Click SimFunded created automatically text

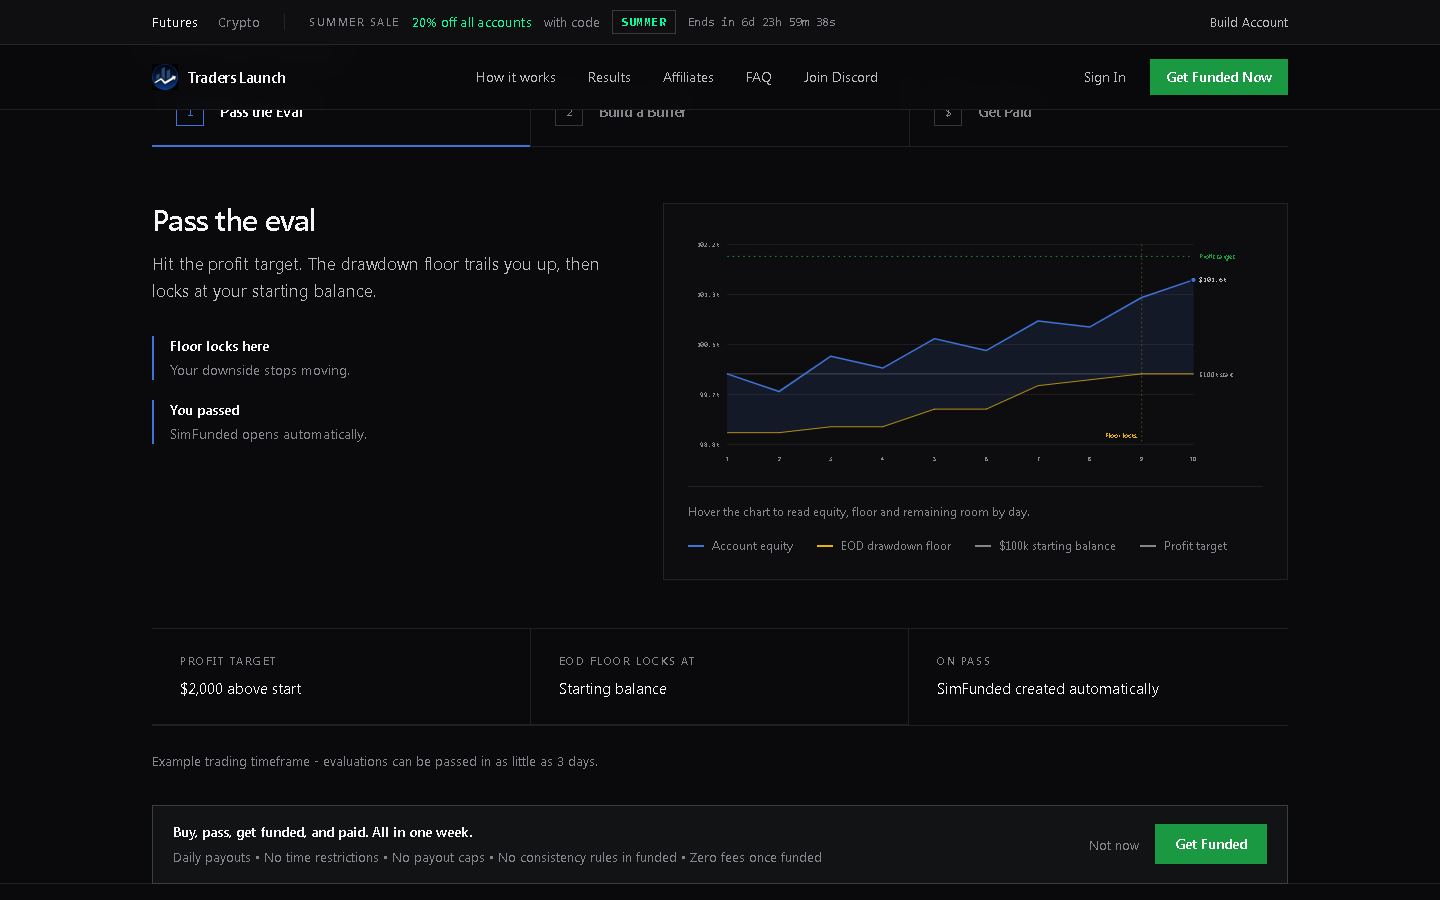1048,689
